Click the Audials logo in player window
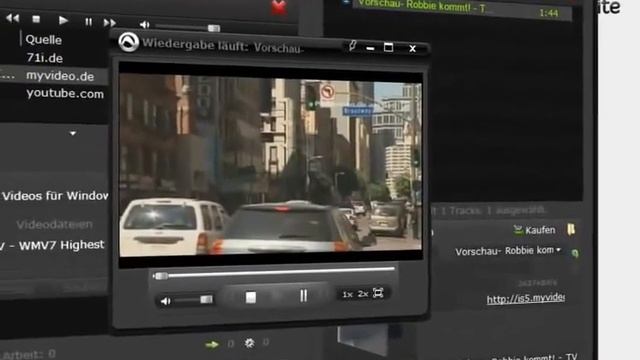 click(x=129, y=42)
